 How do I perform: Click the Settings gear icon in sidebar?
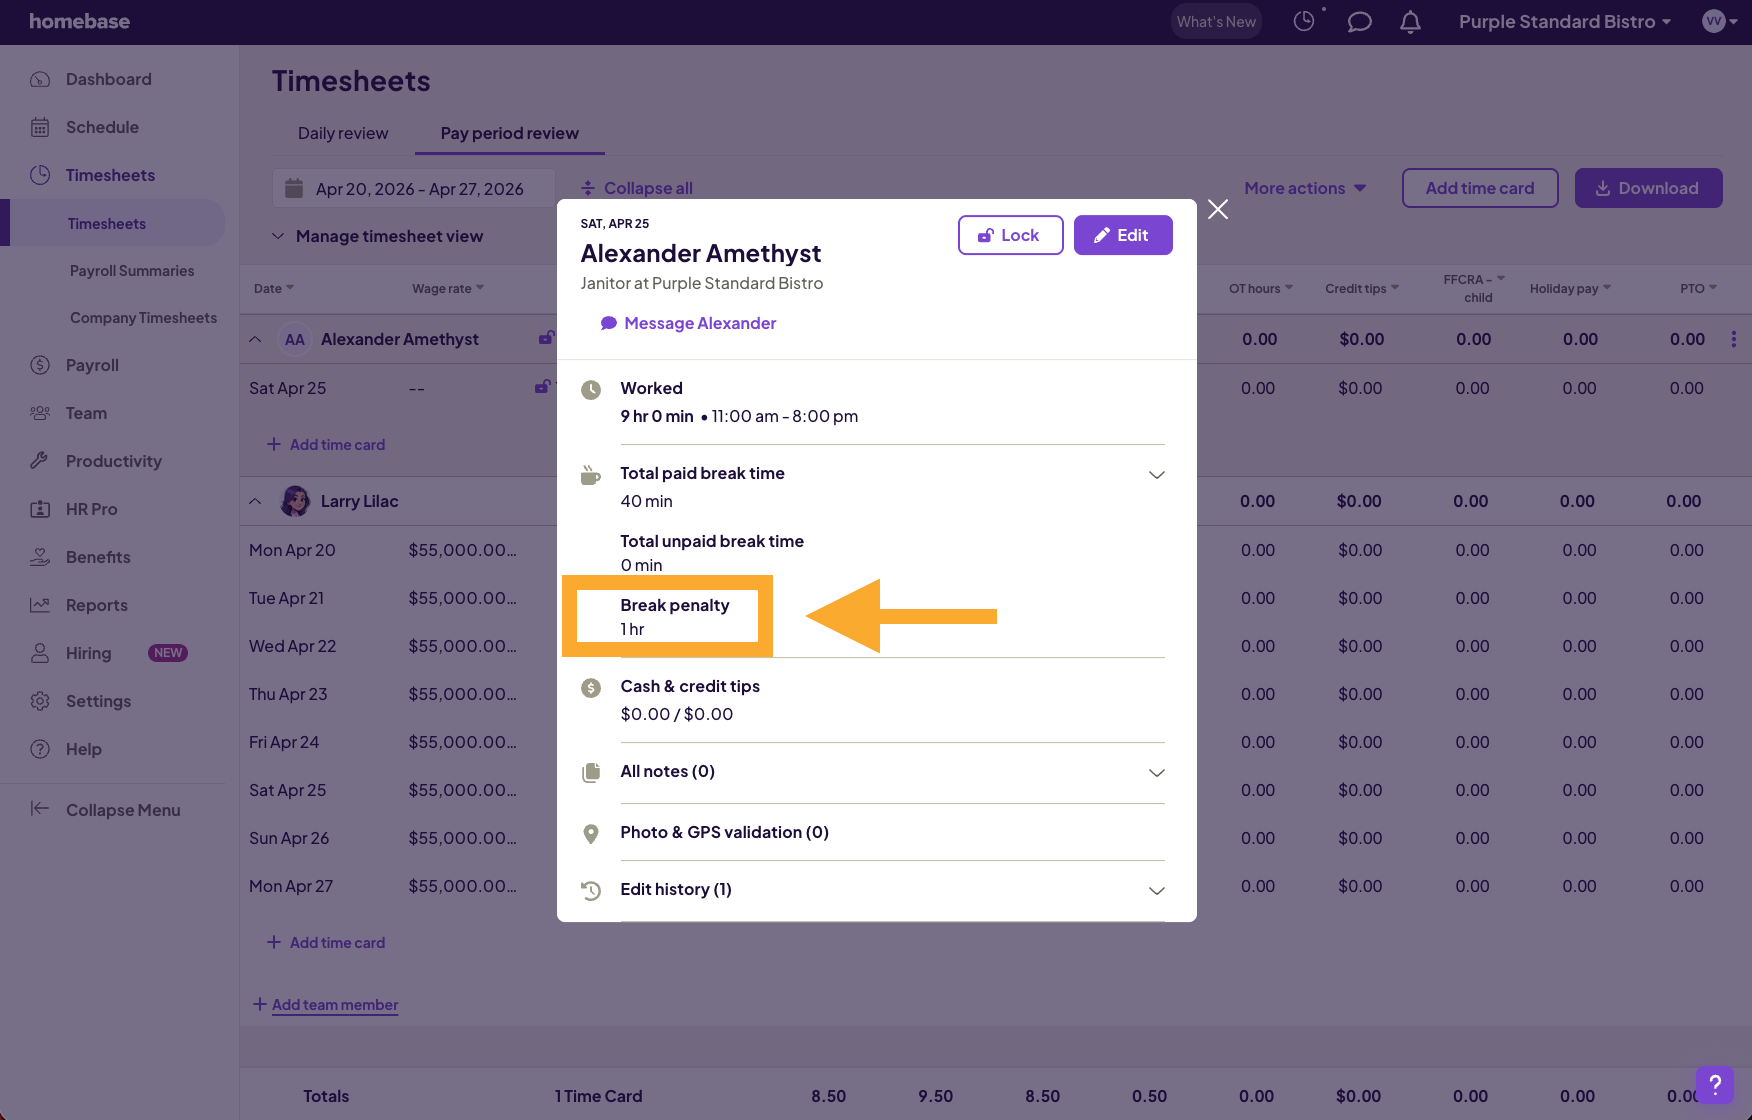point(40,701)
